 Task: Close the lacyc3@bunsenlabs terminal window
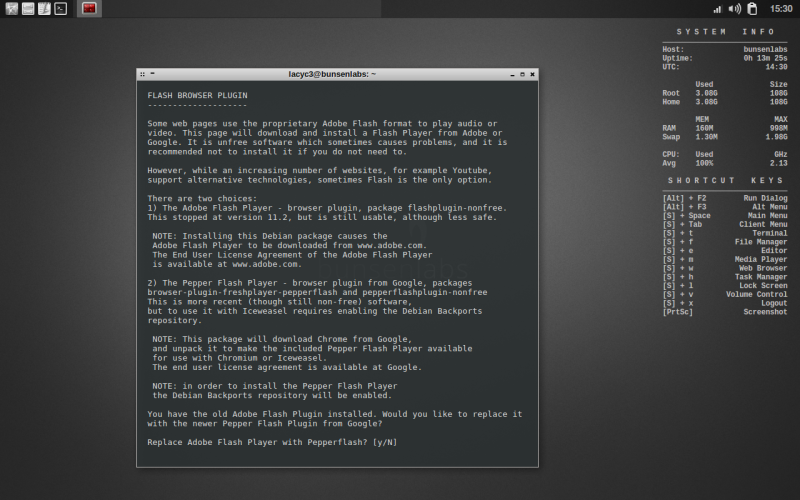pos(533,74)
